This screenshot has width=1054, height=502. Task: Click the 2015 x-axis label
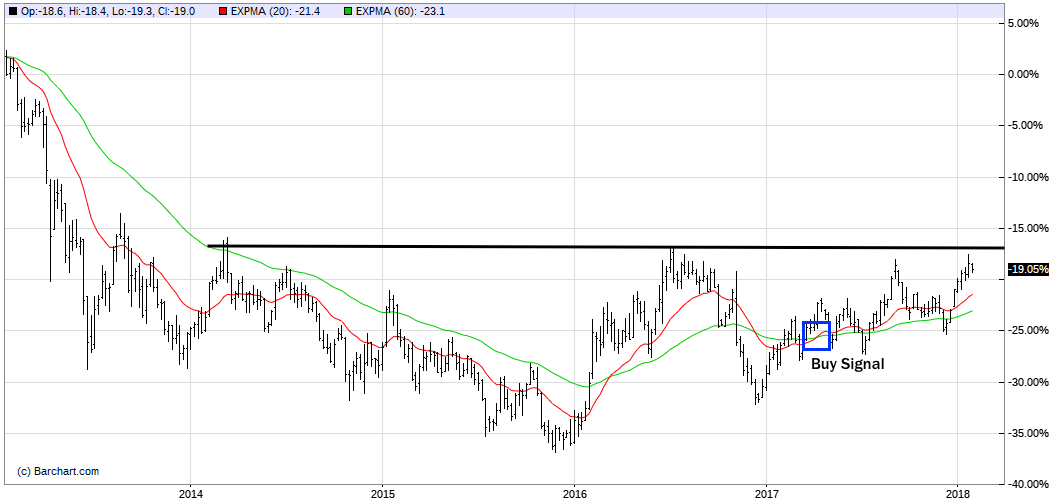[382, 495]
